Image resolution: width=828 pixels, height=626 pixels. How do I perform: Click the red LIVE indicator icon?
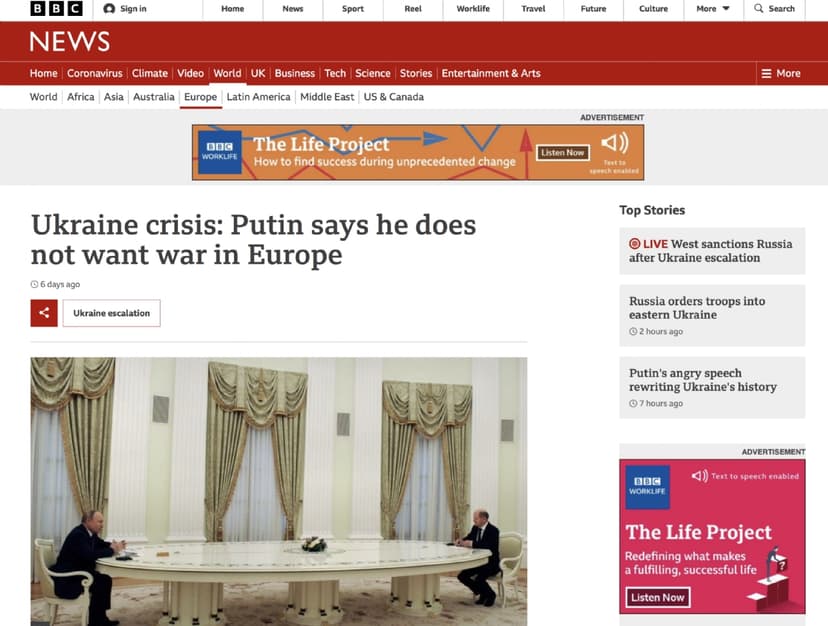click(634, 244)
